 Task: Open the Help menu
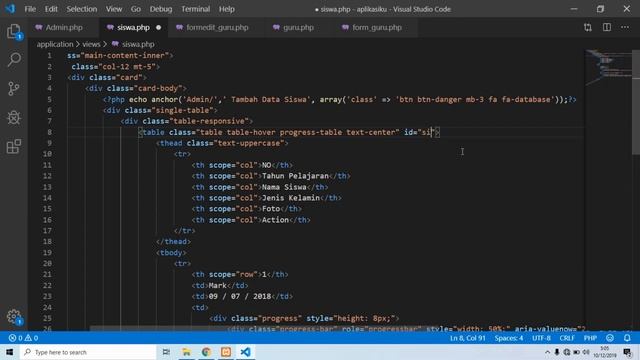pos(227,9)
